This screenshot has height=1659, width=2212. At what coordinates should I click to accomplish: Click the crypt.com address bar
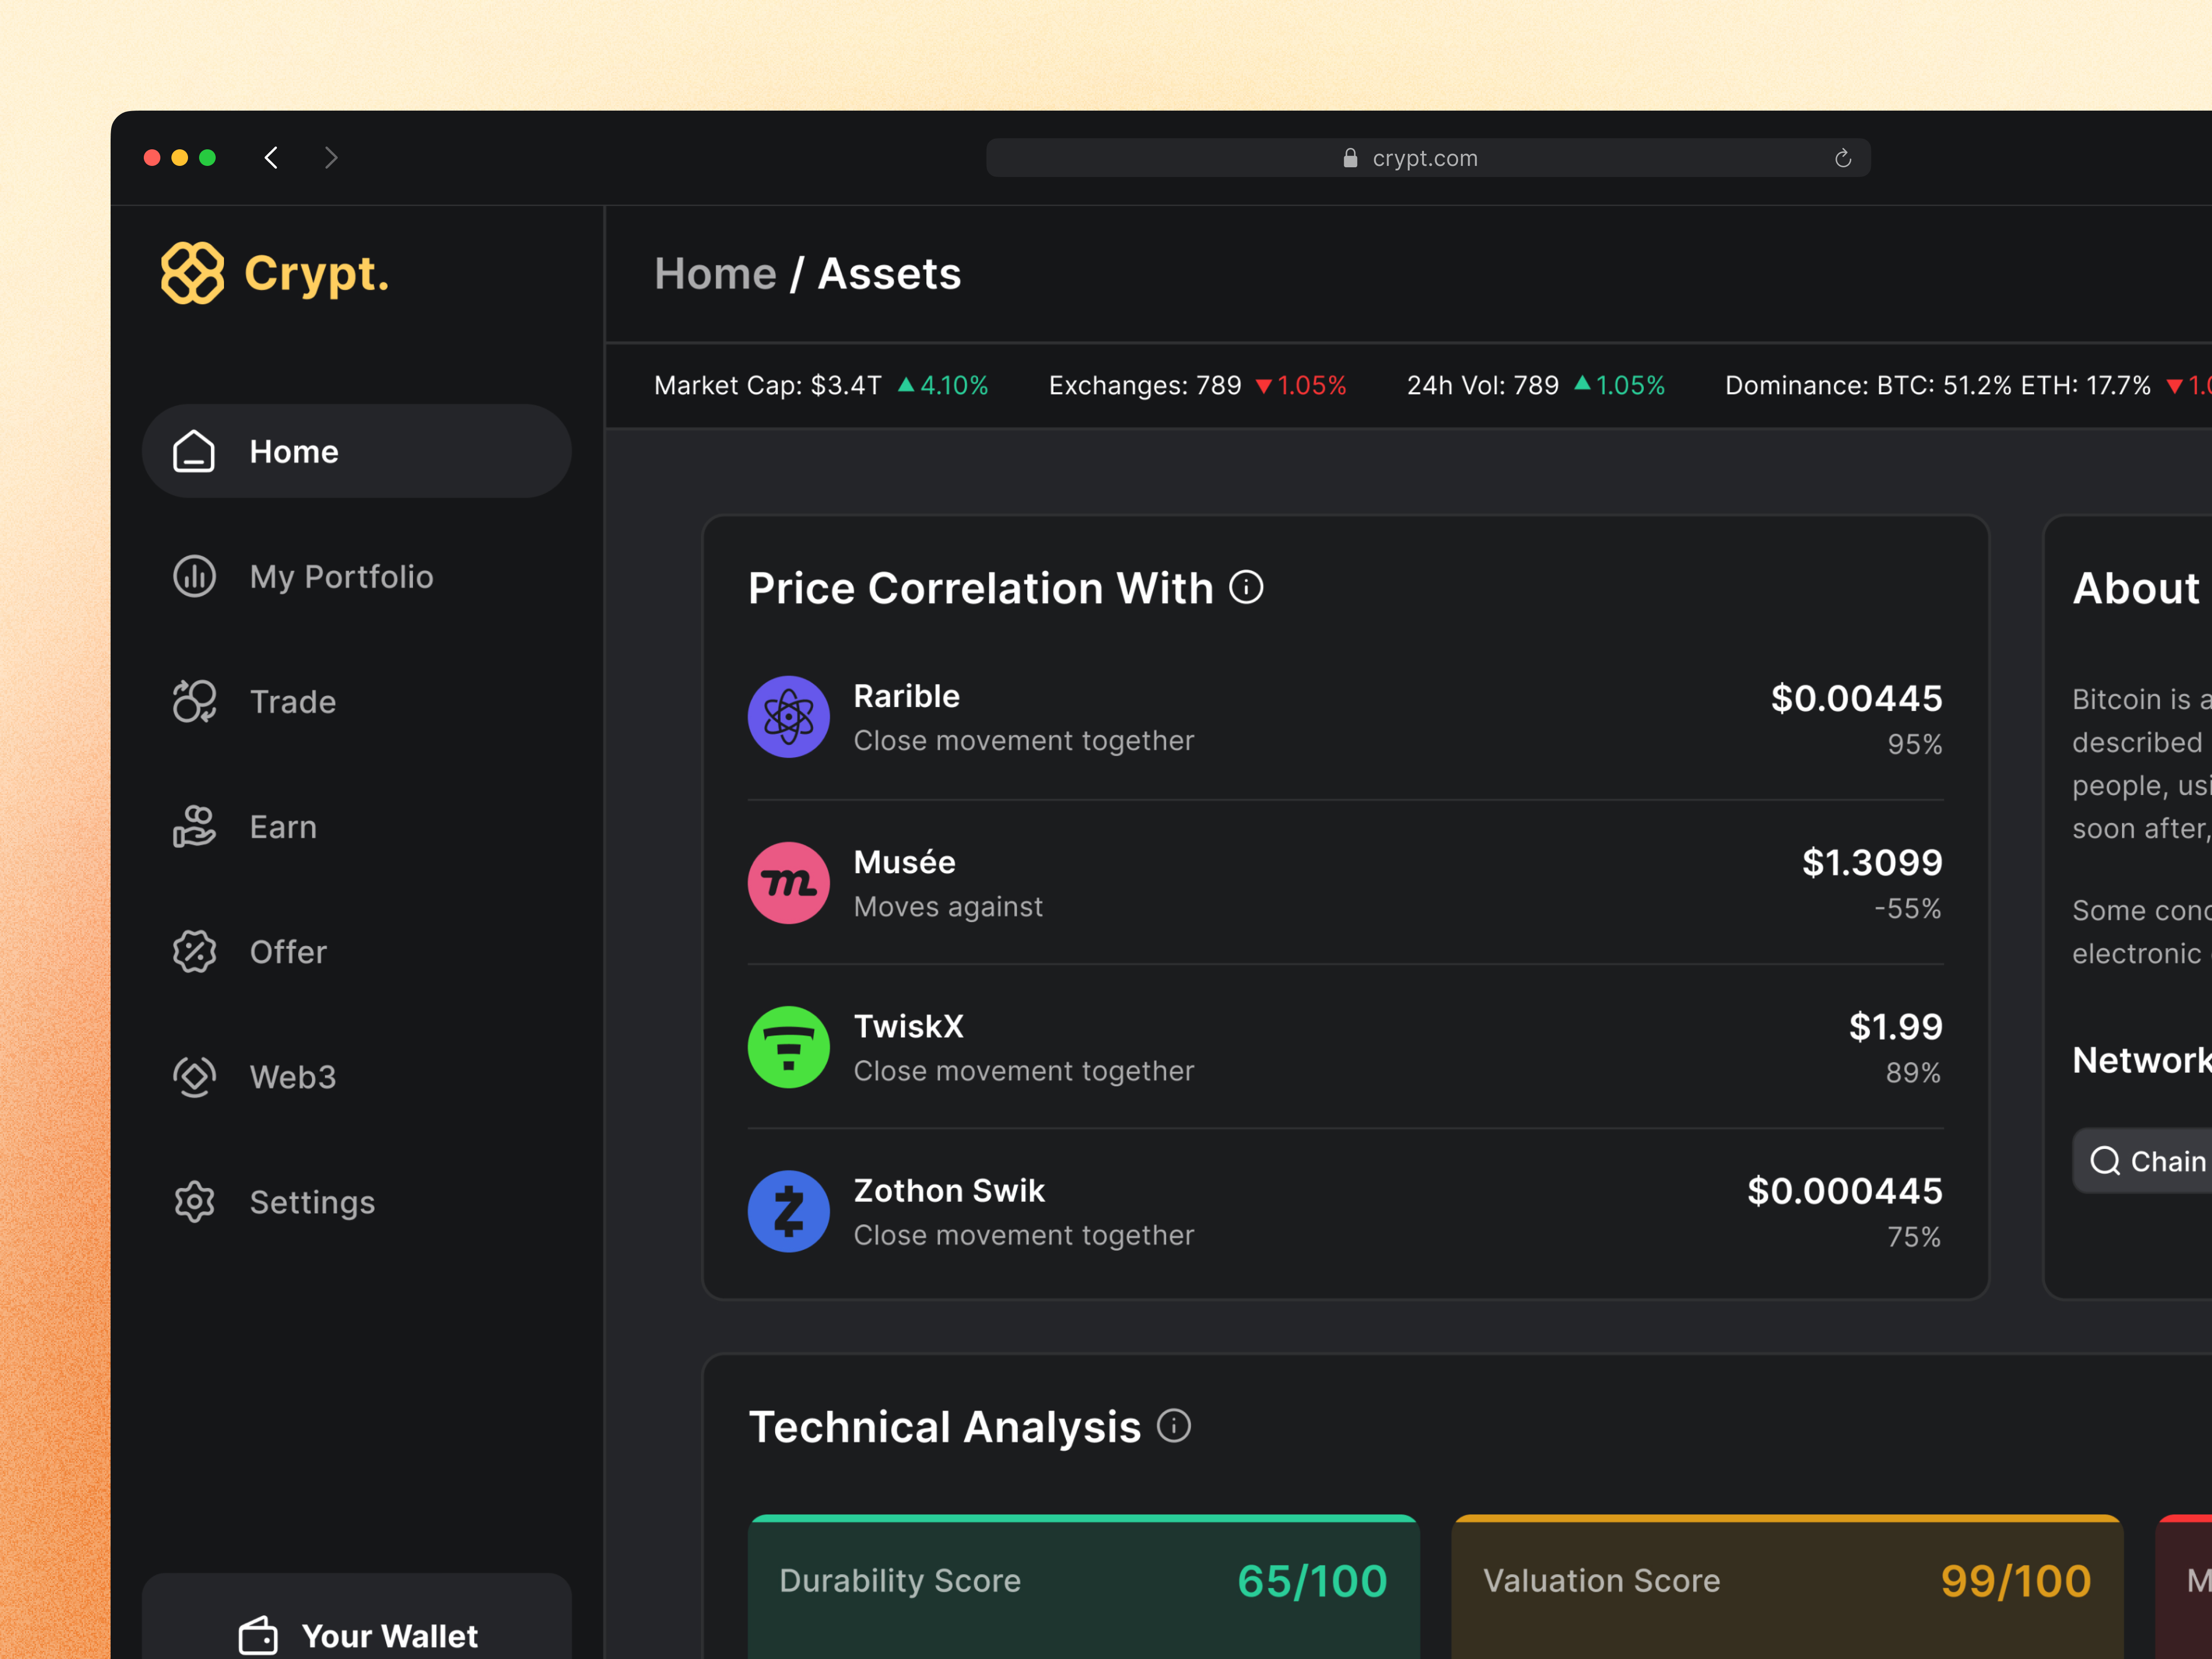1424,157
